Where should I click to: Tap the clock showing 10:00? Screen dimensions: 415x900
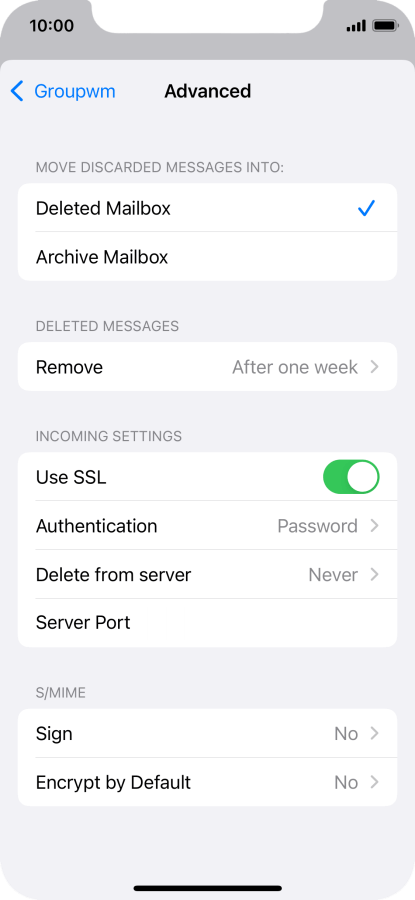[x=52, y=26]
